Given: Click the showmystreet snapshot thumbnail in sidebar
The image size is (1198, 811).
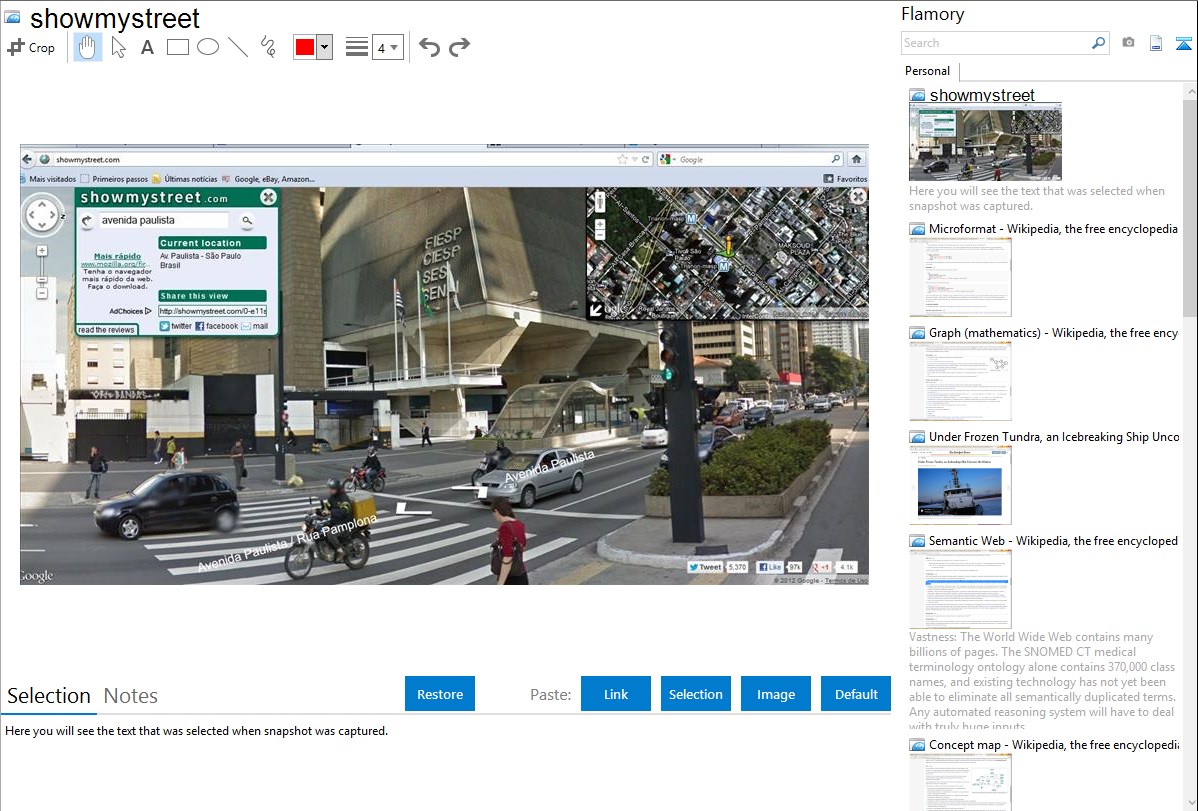Looking at the screenshot, I should pos(985,142).
